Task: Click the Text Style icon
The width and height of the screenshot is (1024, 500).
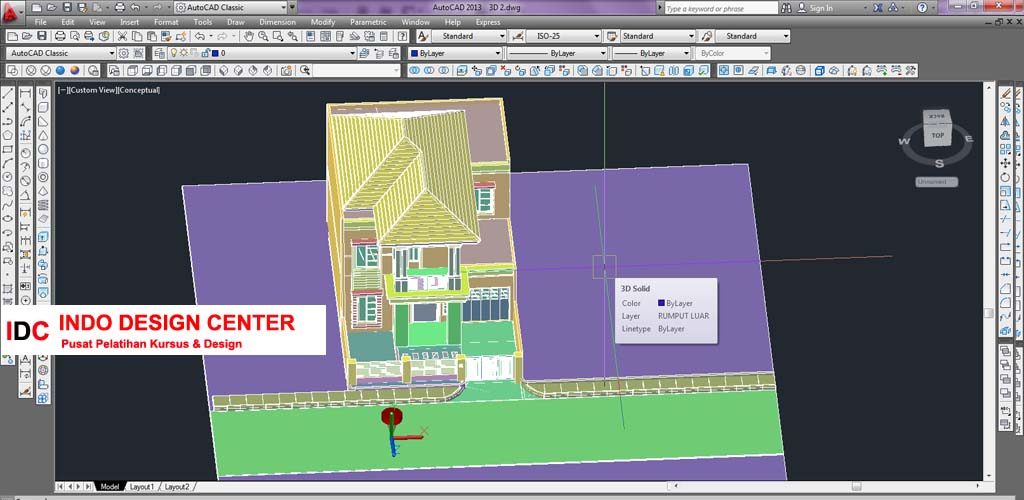Action: point(423,36)
